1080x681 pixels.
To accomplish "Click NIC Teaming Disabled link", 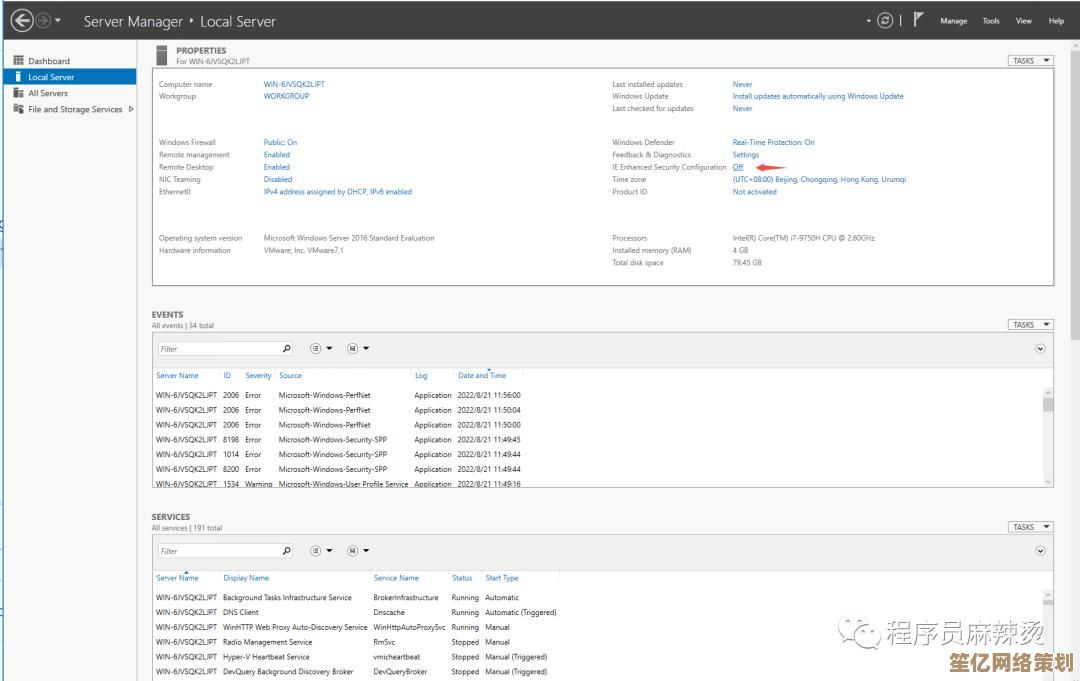I will (x=278, y=180).
